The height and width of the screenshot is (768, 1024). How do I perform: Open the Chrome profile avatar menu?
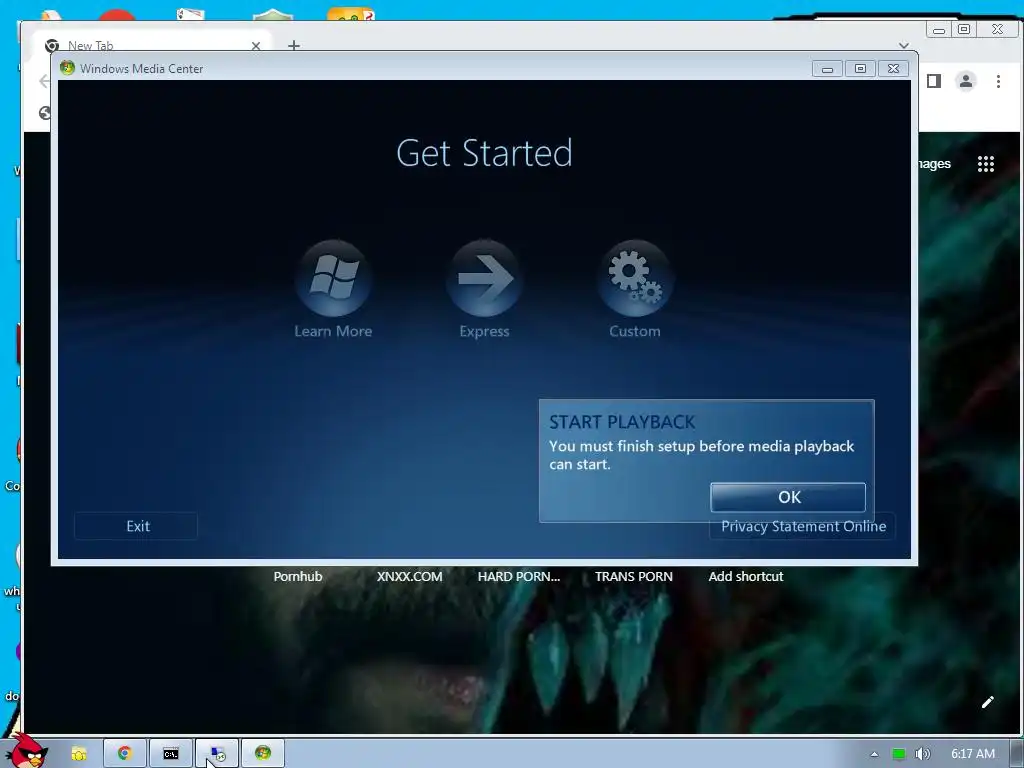tap(965, 81)
